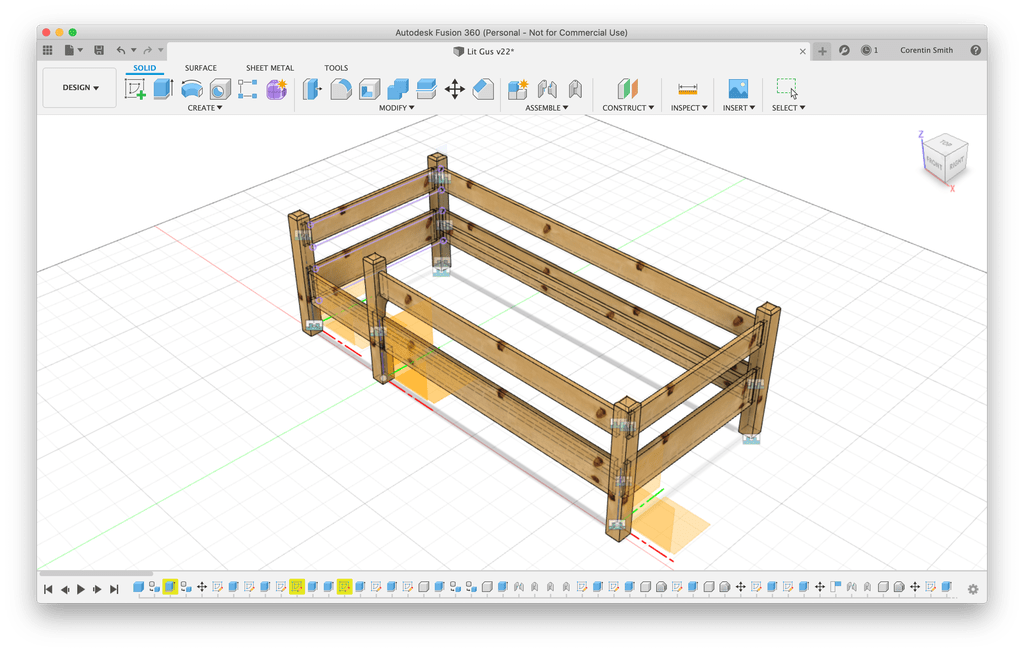Play the design timeline

[x=81, y=589]
